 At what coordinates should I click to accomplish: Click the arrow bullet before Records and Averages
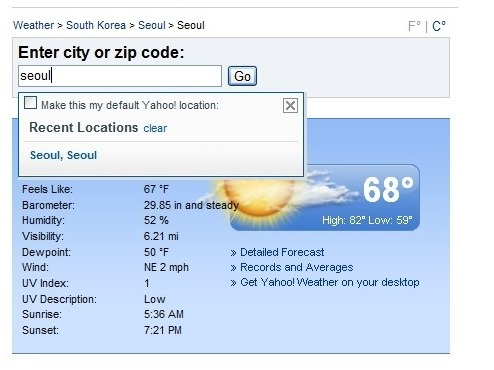coord(233,268)
